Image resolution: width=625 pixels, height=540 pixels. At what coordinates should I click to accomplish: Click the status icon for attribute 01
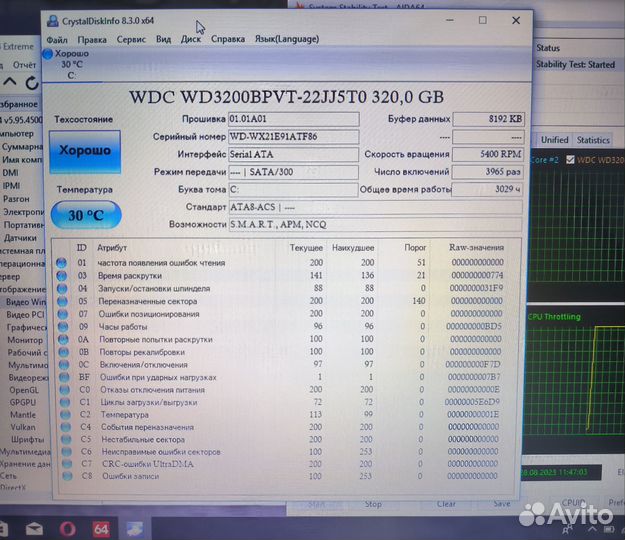point(61,263)
